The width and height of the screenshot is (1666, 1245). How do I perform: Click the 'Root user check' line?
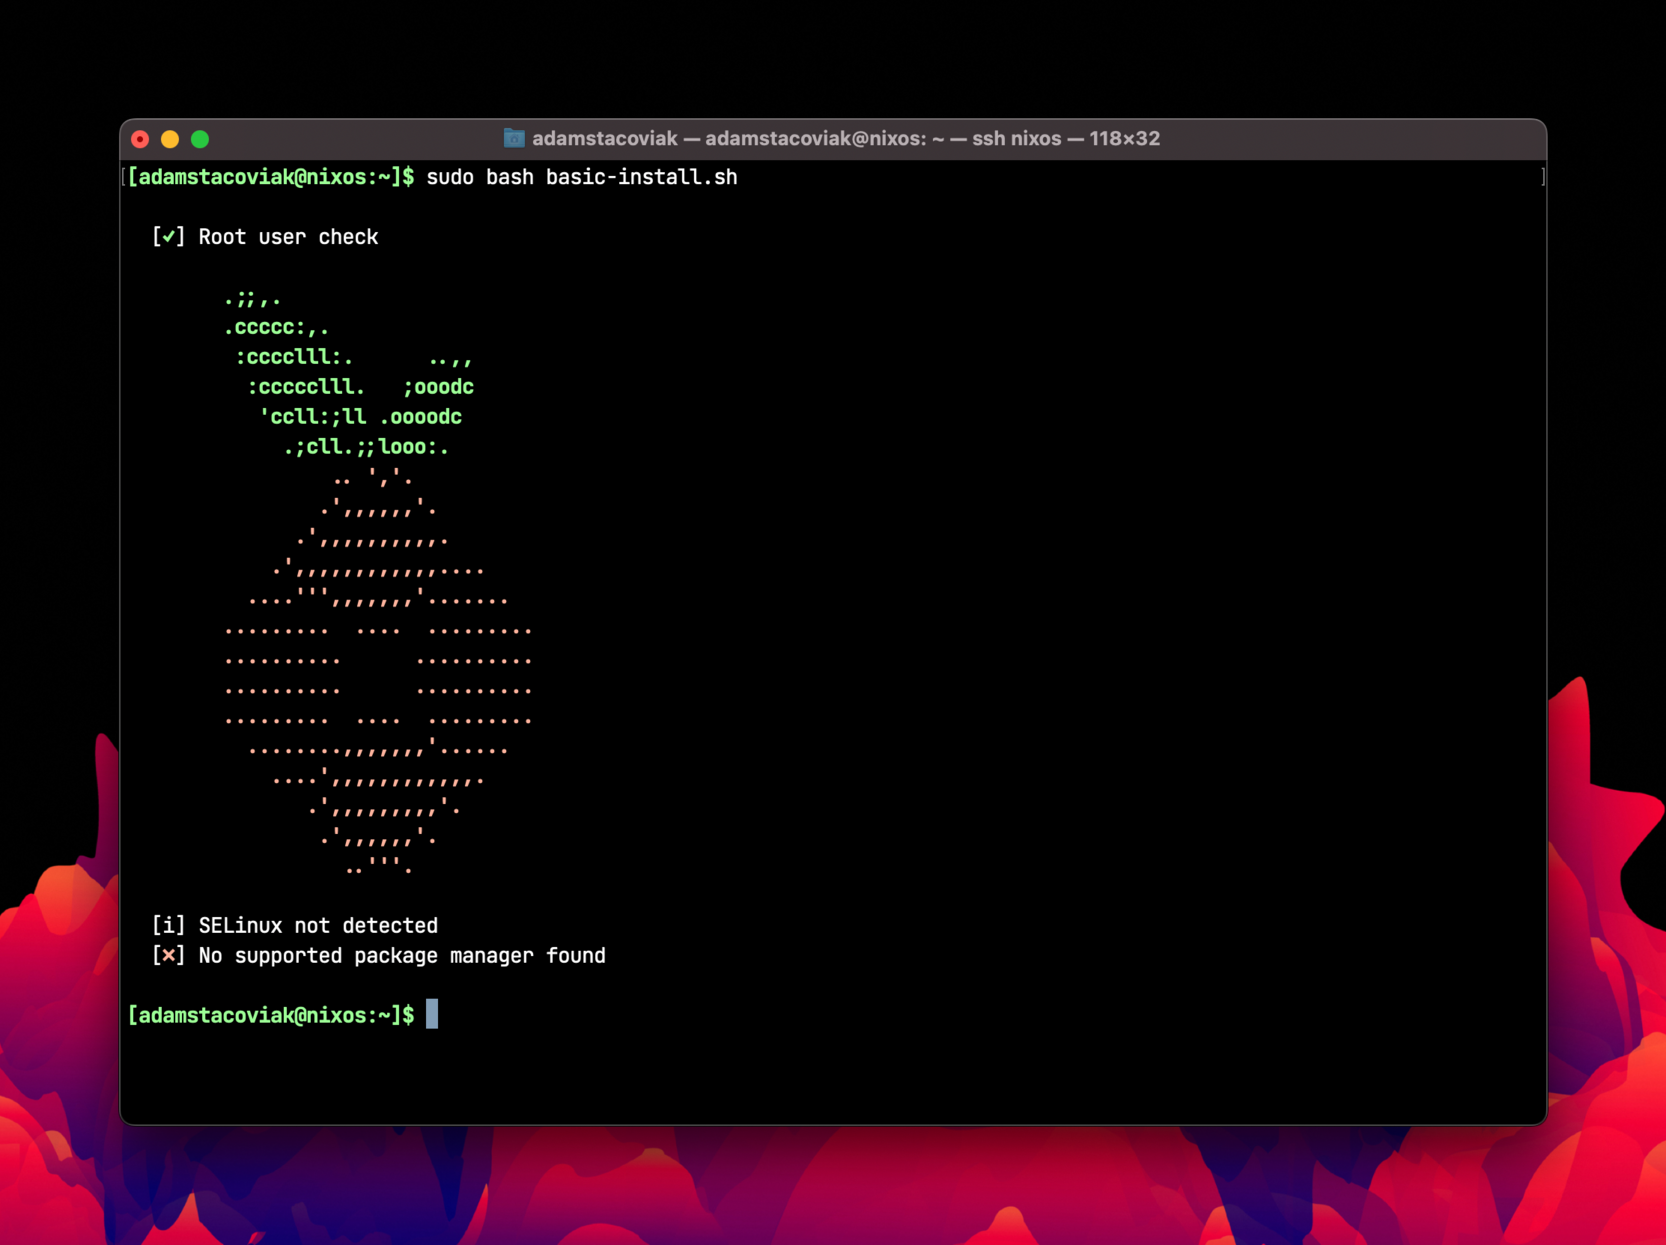tap(288, 237)
